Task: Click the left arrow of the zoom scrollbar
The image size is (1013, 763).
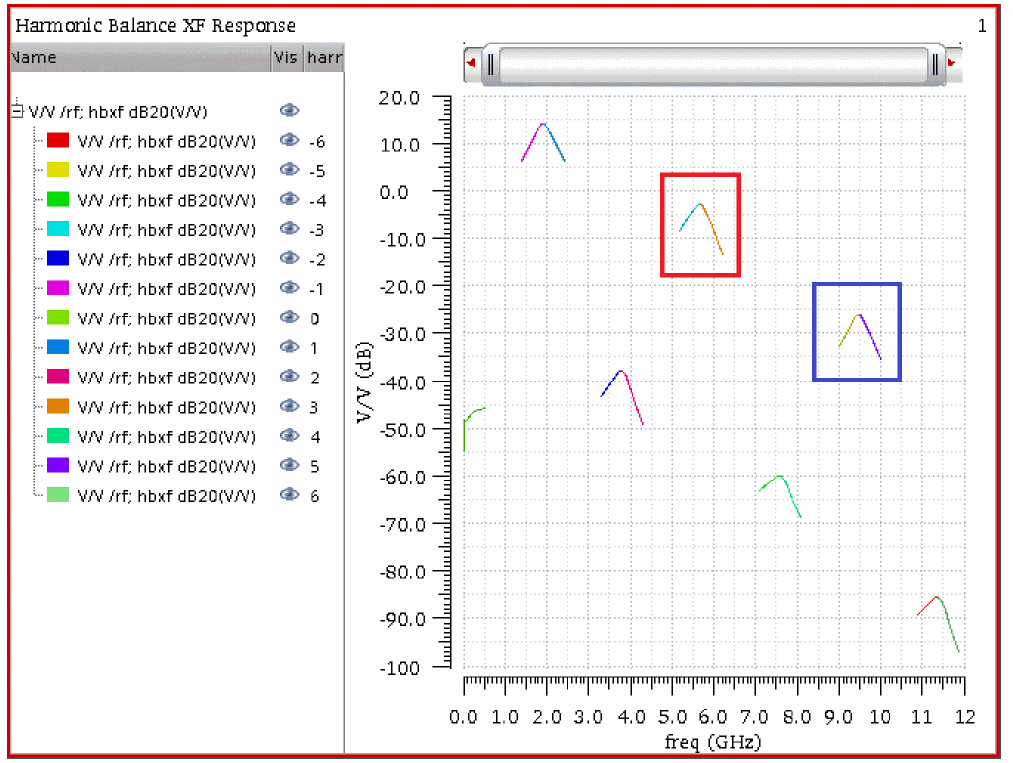Action: click(x=472, y=63)
